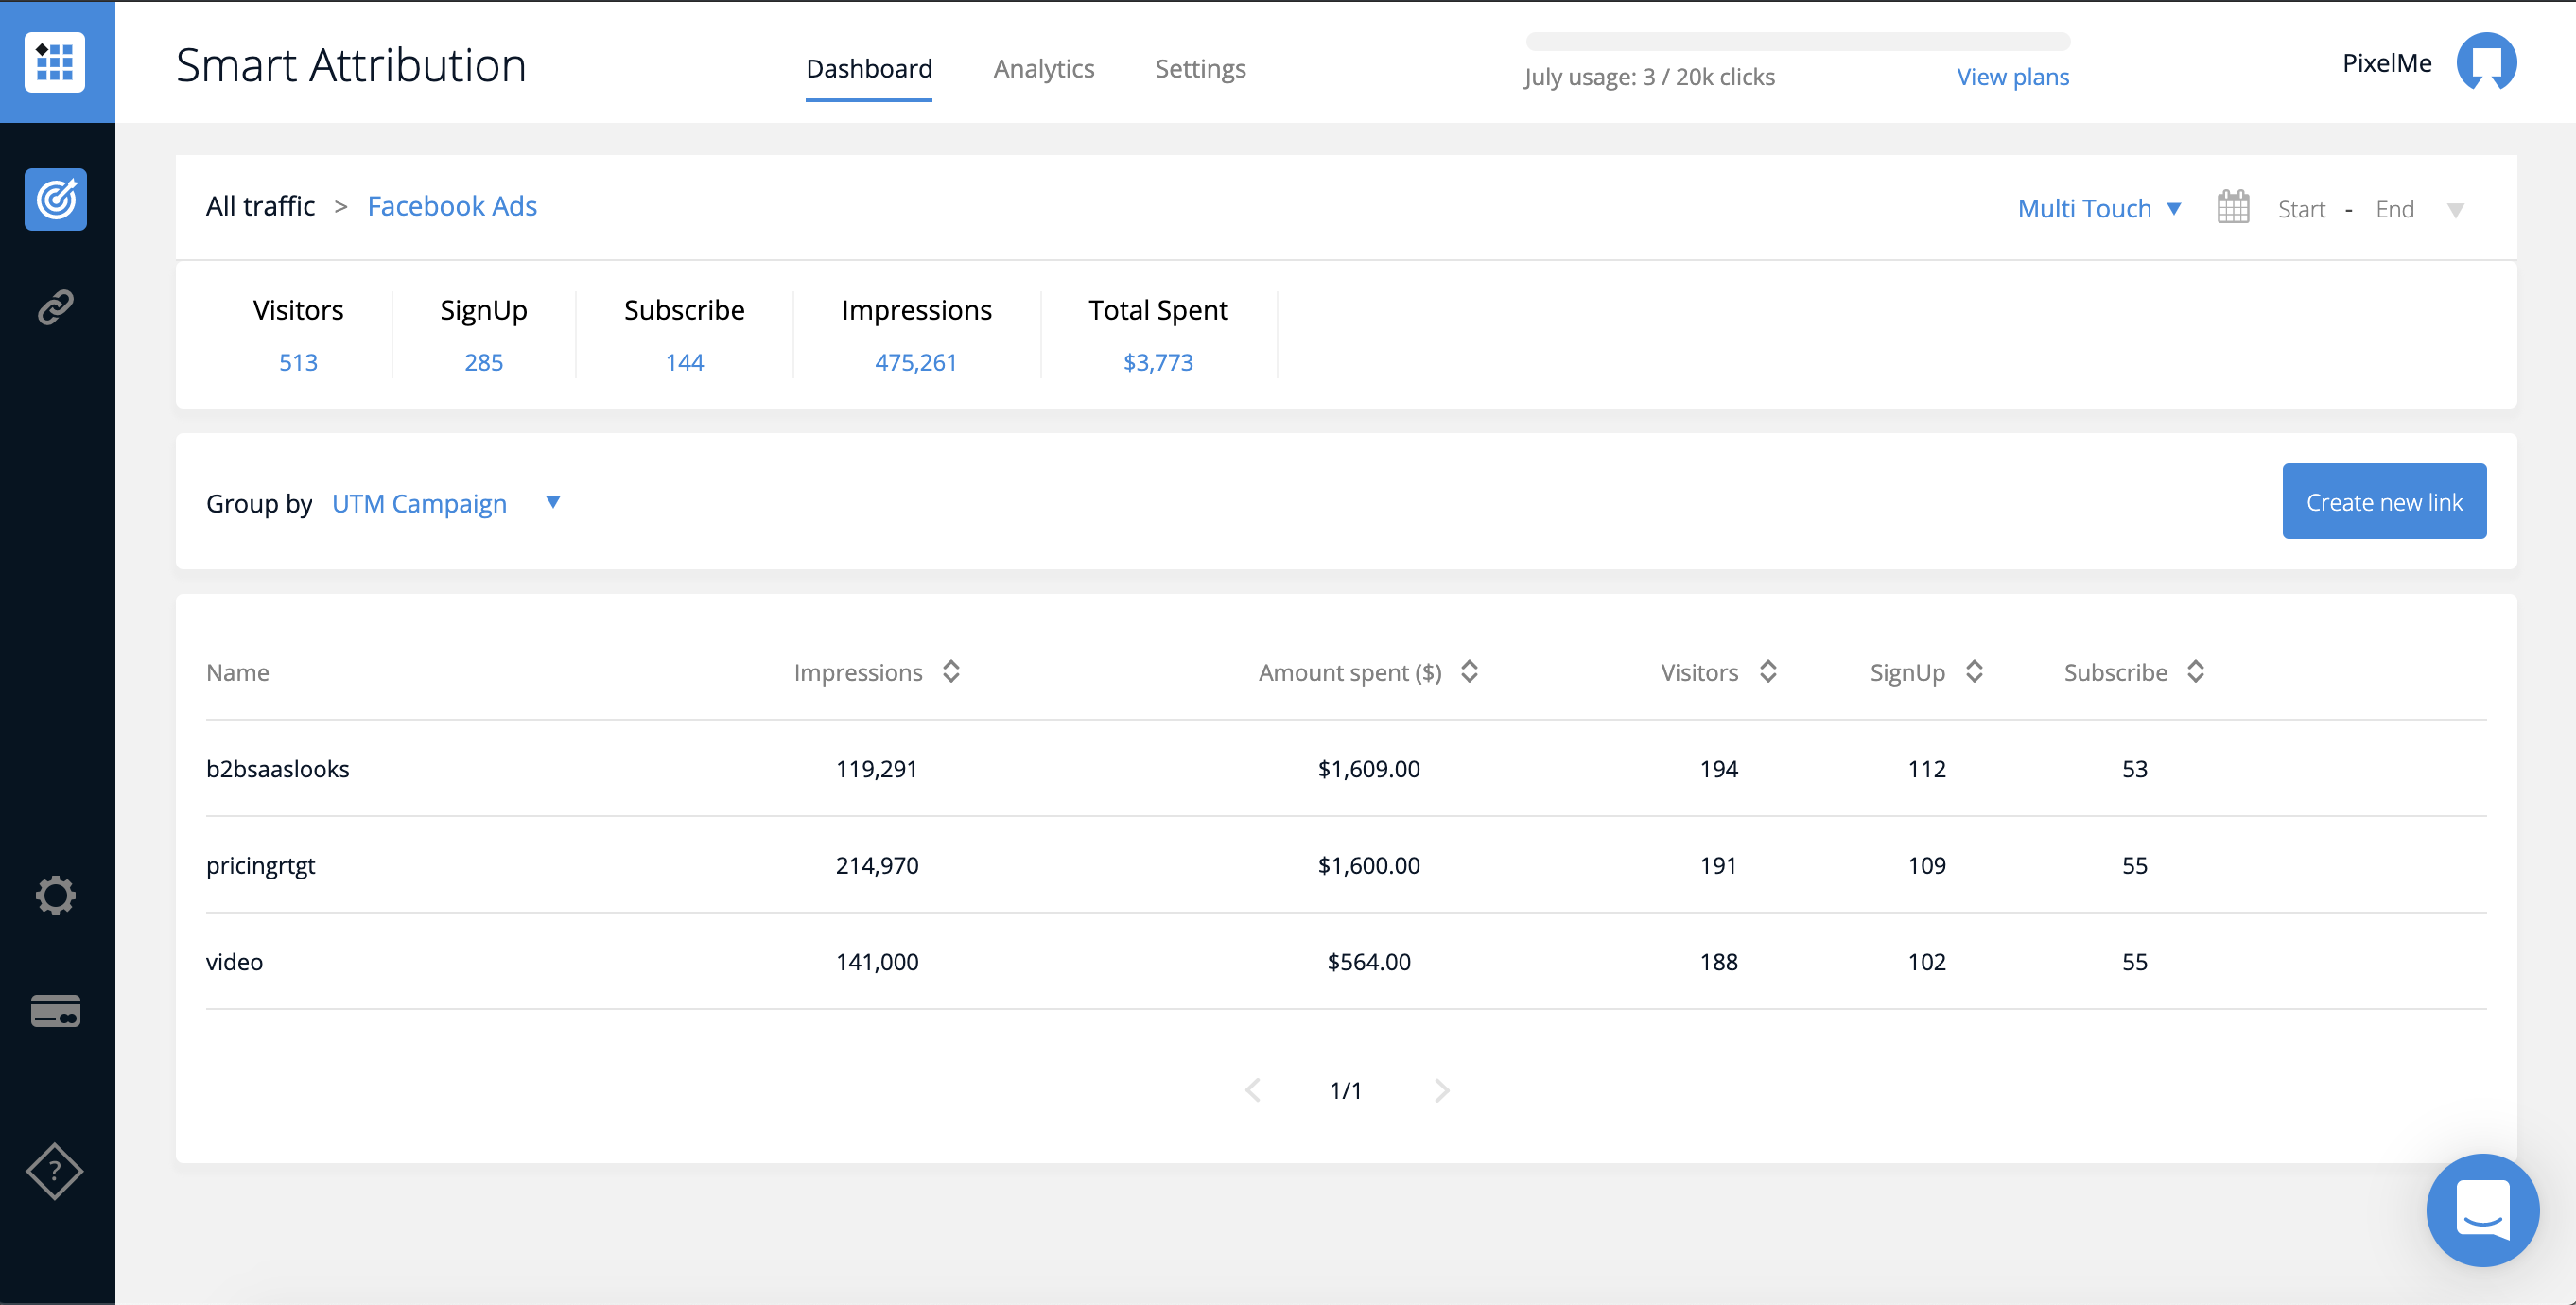Sort table by Amount spent column
2576x1305 pixels.
[1469, 671]
